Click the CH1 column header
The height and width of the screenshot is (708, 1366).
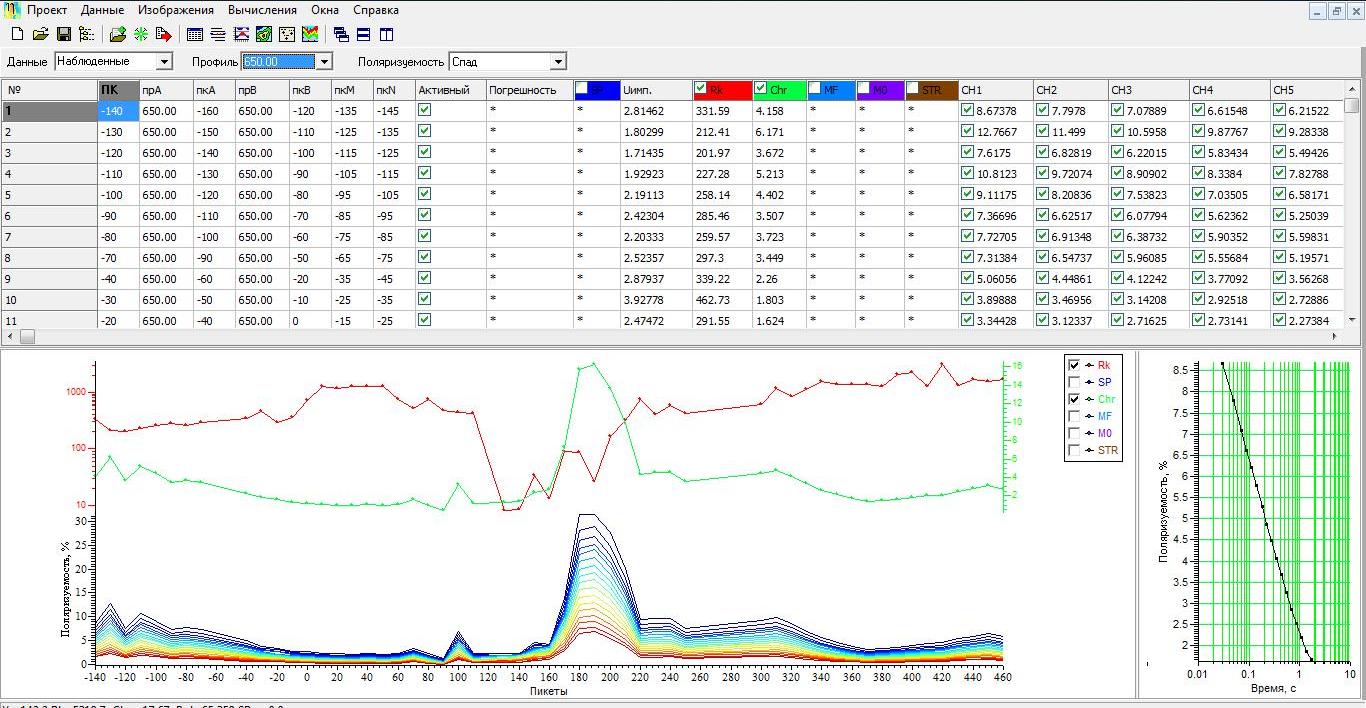pos(995,90)
